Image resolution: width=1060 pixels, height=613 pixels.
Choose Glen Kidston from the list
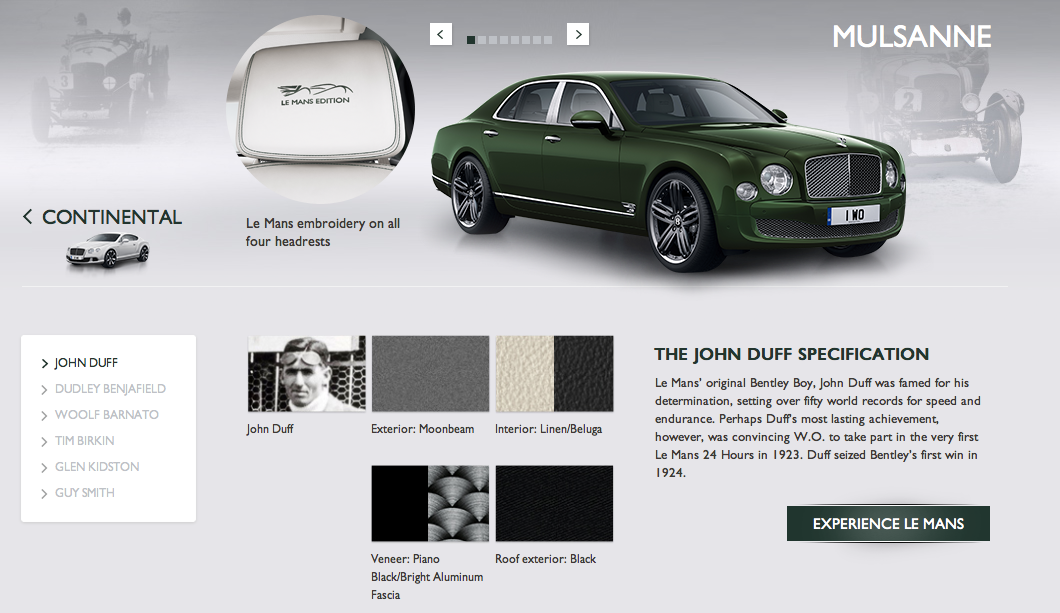tap(97, 467)
